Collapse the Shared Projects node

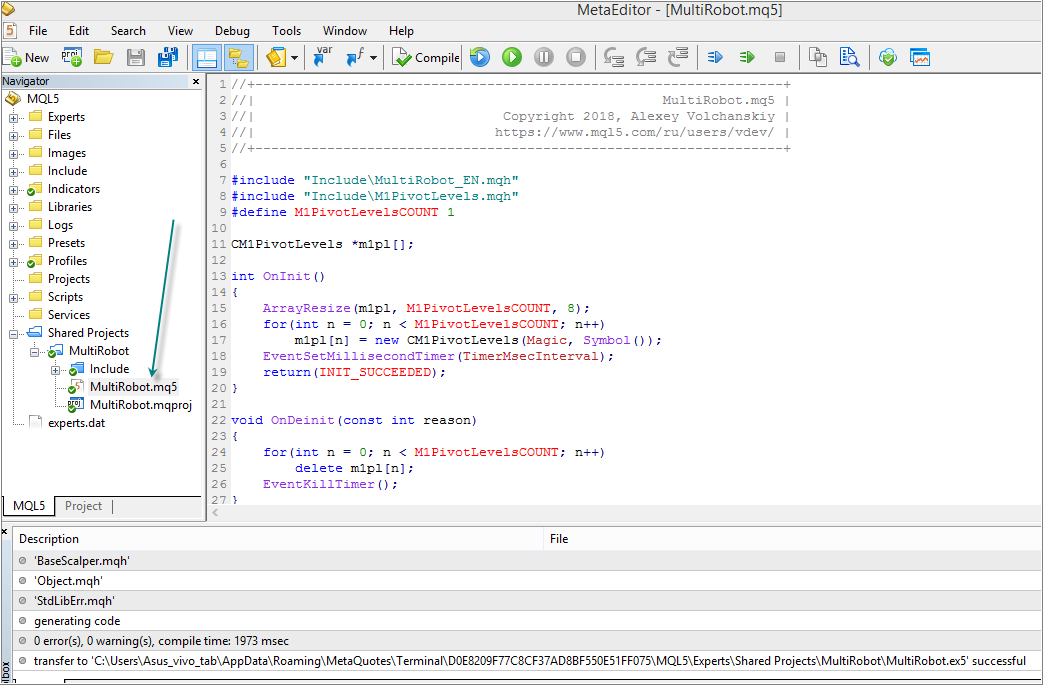click(x=13, y=334)
